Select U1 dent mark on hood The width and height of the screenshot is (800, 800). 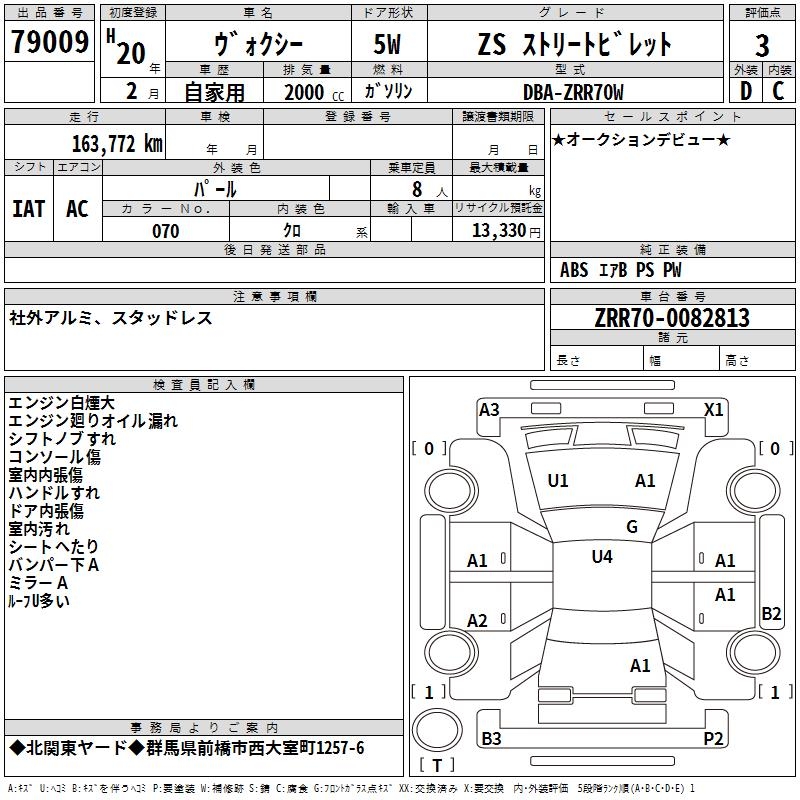(558, 481)
